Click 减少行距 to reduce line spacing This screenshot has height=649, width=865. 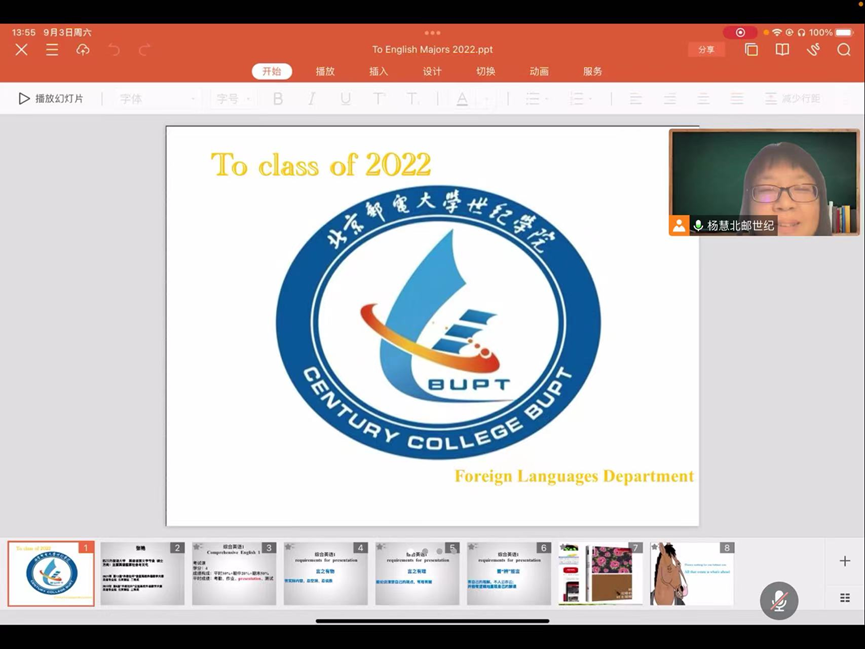[792, 99]
